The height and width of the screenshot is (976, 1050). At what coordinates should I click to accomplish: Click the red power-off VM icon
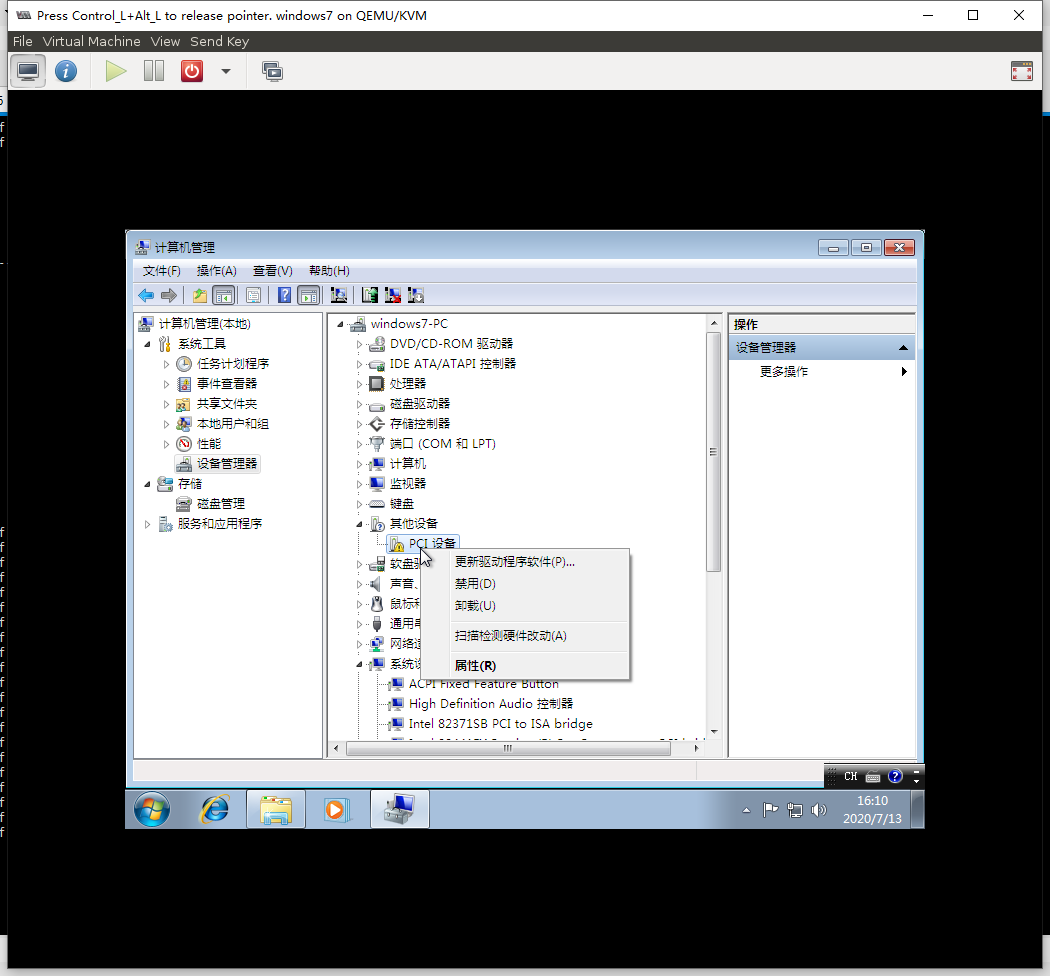point(191,71)
